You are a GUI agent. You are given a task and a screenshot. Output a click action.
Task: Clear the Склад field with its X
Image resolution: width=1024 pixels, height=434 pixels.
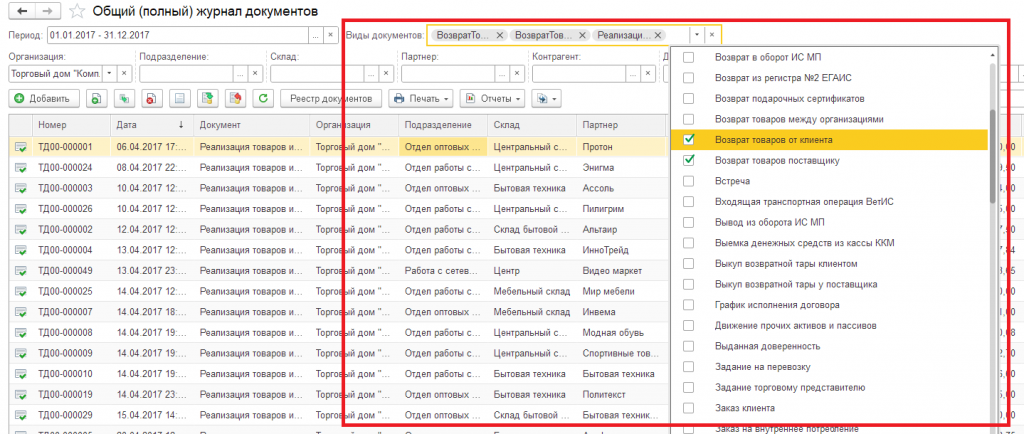point(385,73)
